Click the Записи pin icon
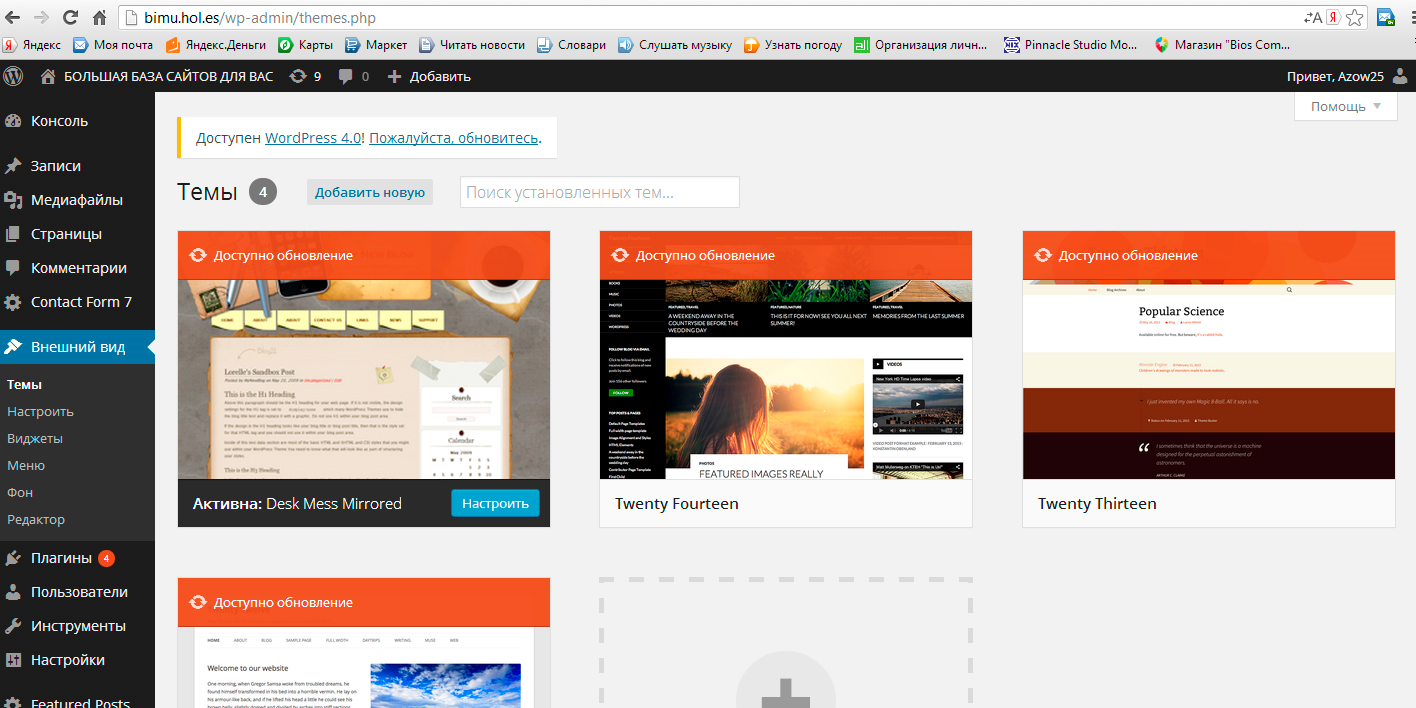The width and height of the screenshot is (1416, 708). [13, 166]
